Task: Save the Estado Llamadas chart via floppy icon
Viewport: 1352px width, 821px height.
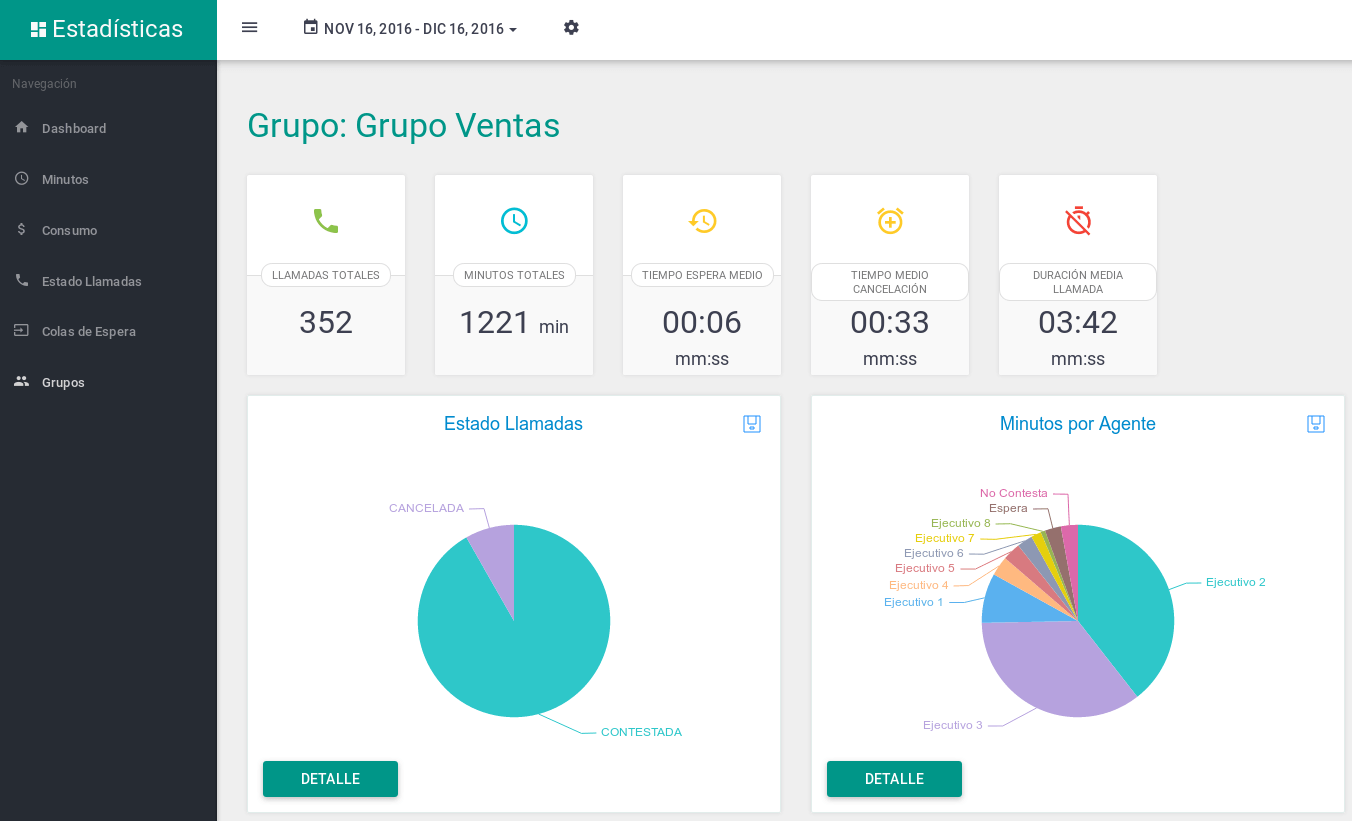Action: 752,424
